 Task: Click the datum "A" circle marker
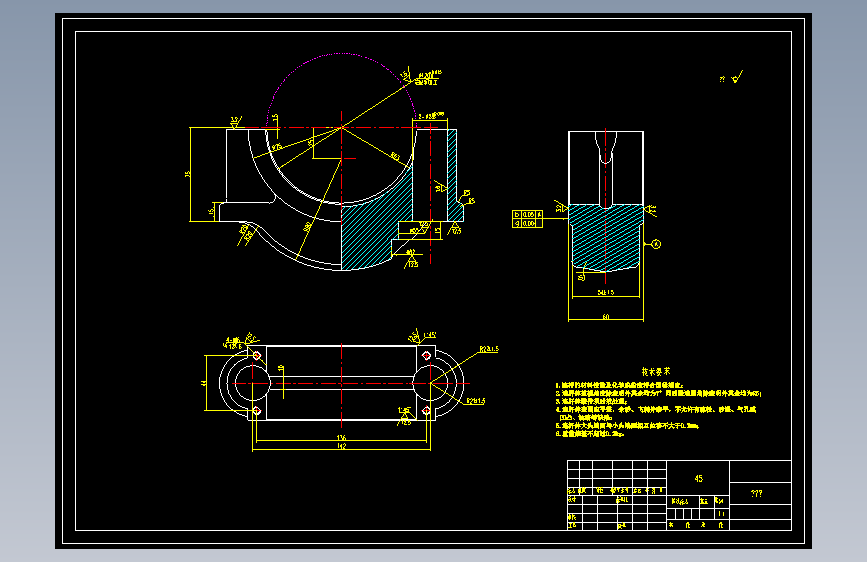(x=656, y=244)
